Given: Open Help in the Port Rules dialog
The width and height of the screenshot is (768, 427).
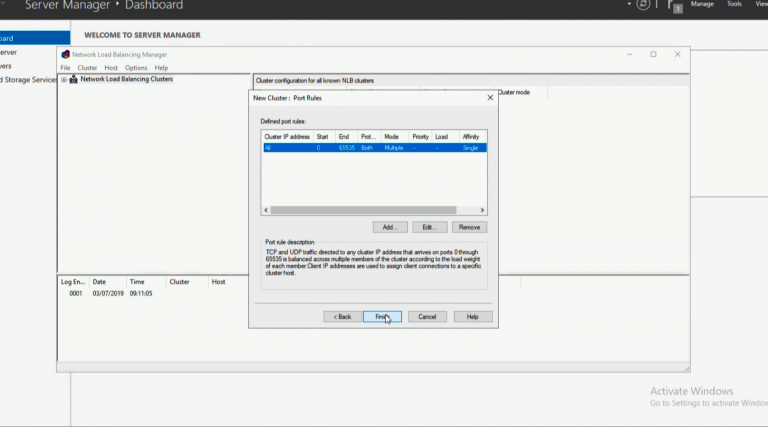Looking at the screenshot, I should [473, 317].
